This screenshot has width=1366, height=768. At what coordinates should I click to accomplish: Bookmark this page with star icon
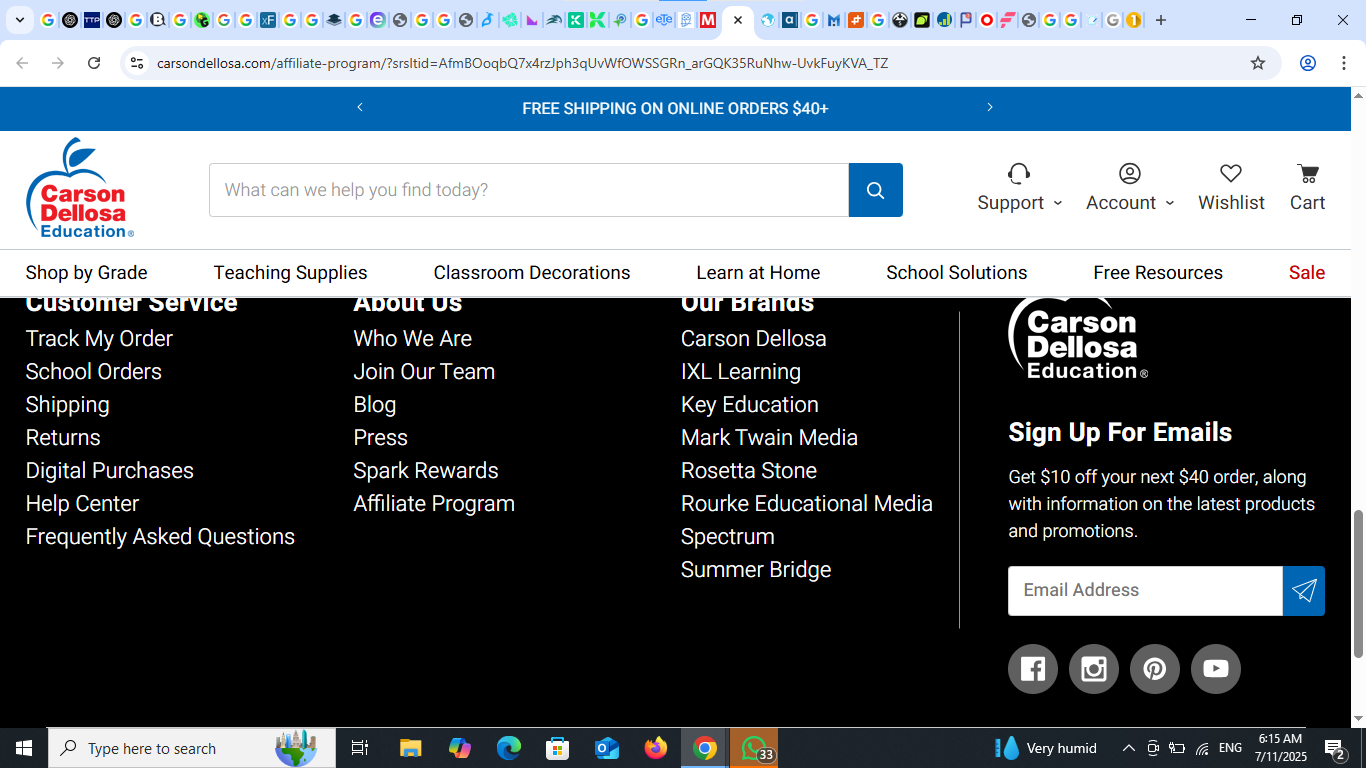click(1258, 63)
